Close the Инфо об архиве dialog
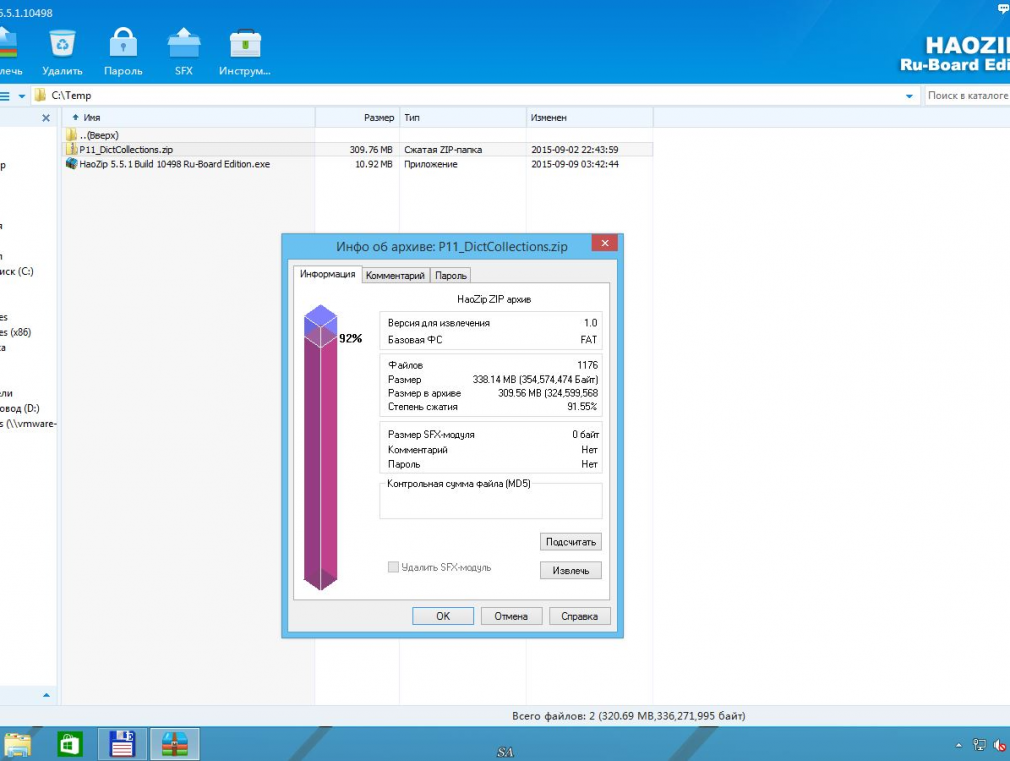This screenshot has width=1010, height=761. pos(604,243)
